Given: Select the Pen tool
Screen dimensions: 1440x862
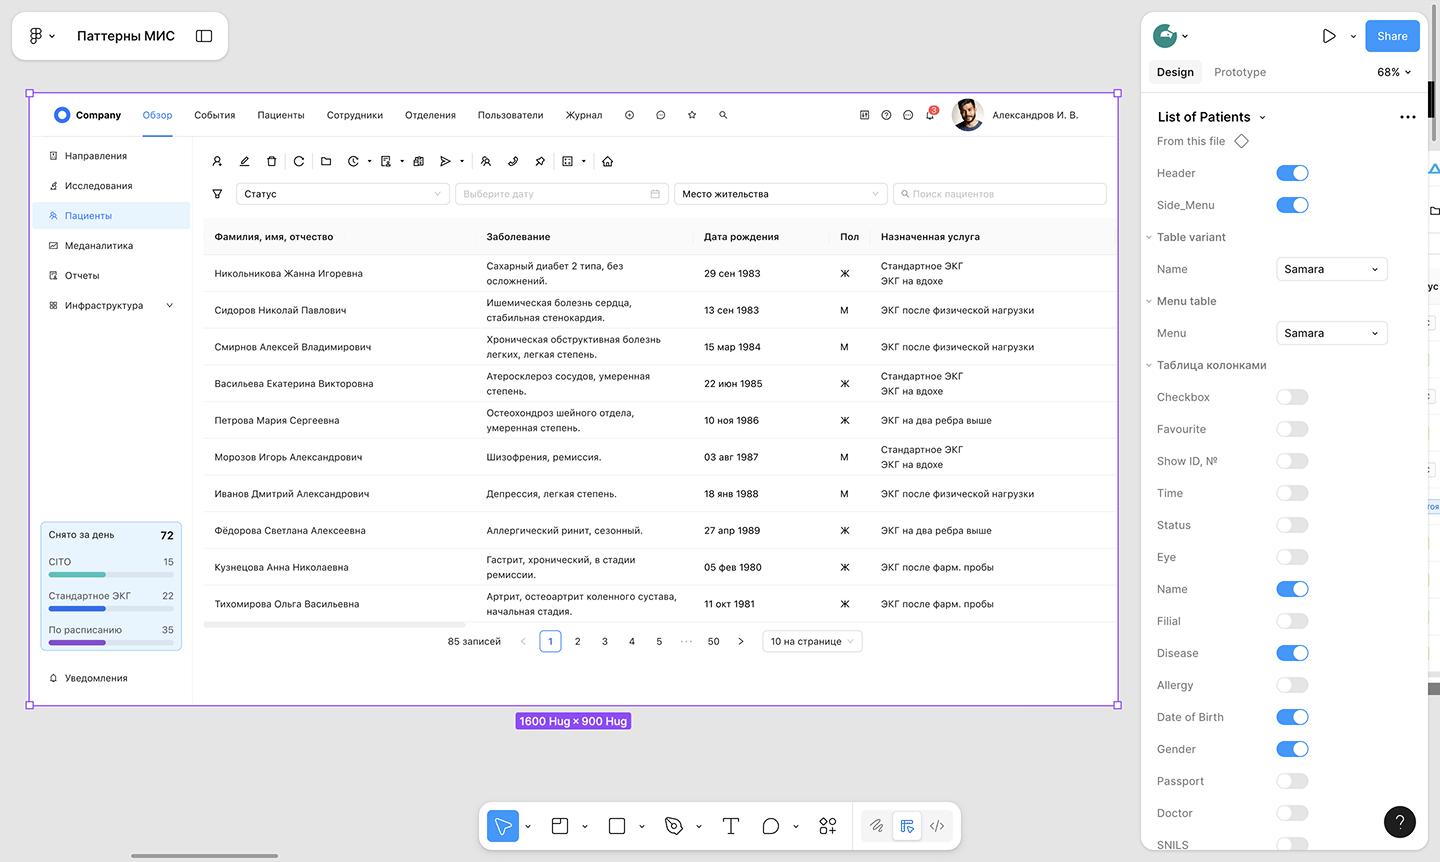Looking at the screenshot, I should point(674,826).
